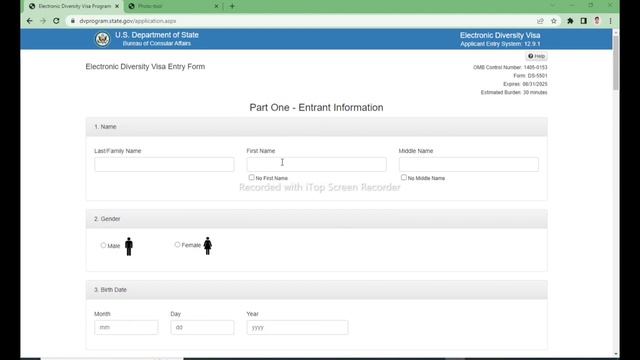Click the First Name input field
Screen dimensions: 640x360
pos(316,164)
